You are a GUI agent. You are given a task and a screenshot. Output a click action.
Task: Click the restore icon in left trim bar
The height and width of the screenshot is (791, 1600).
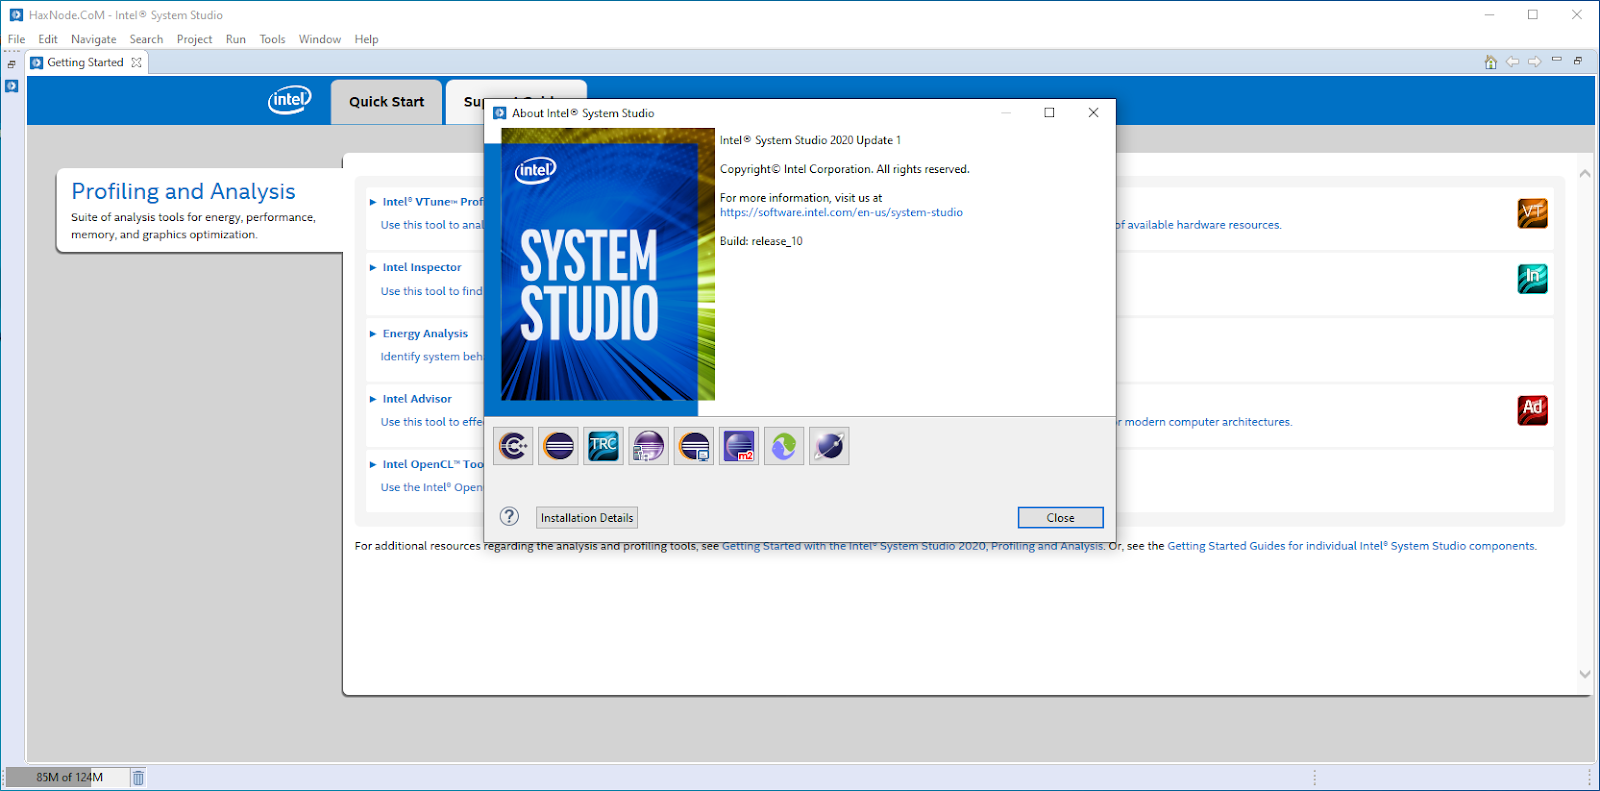12,64
